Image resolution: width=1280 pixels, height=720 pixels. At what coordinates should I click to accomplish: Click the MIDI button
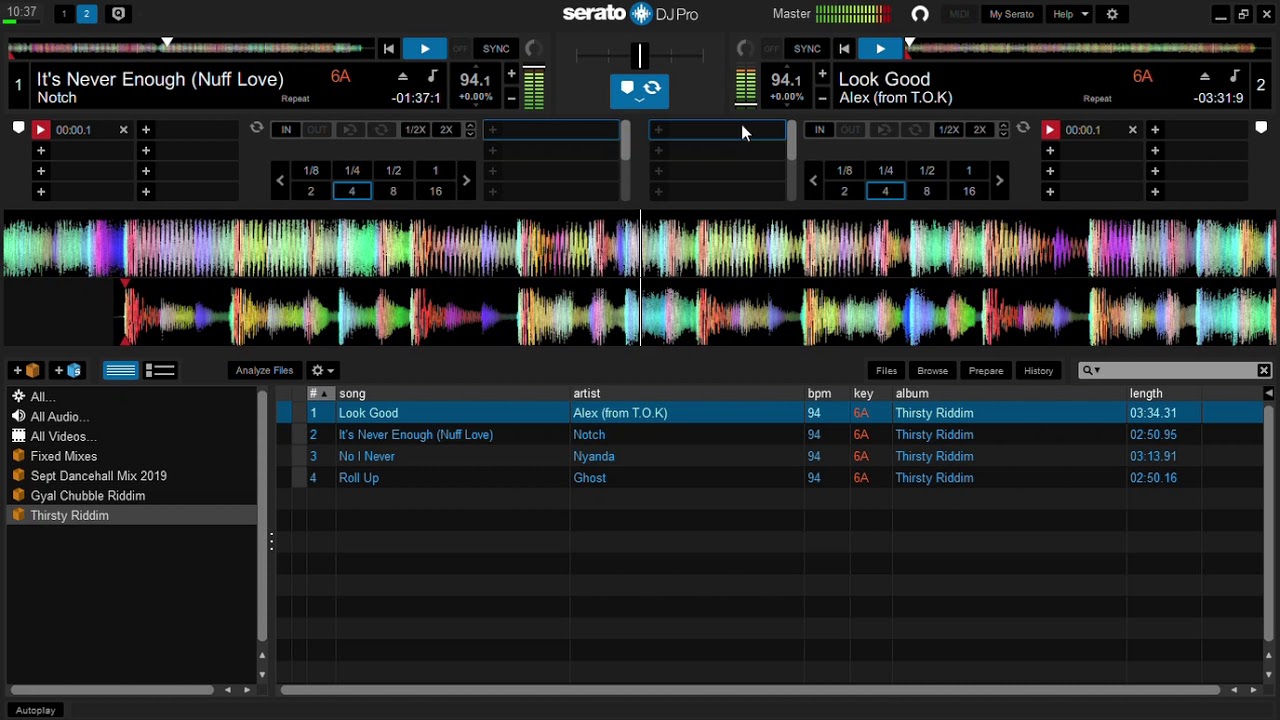tap(959, 14)
